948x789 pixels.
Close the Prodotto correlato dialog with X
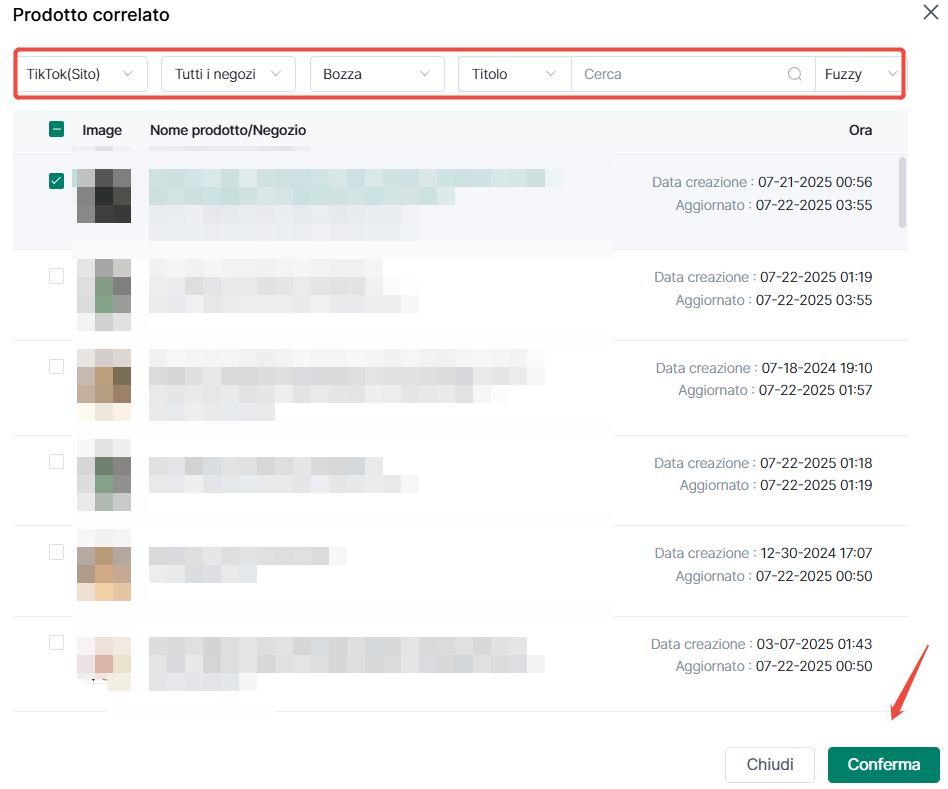tap(930, 11)
